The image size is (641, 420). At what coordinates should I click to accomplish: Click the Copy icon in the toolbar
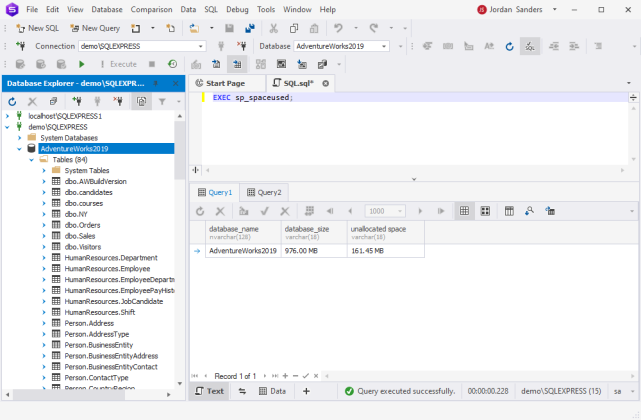294,28
